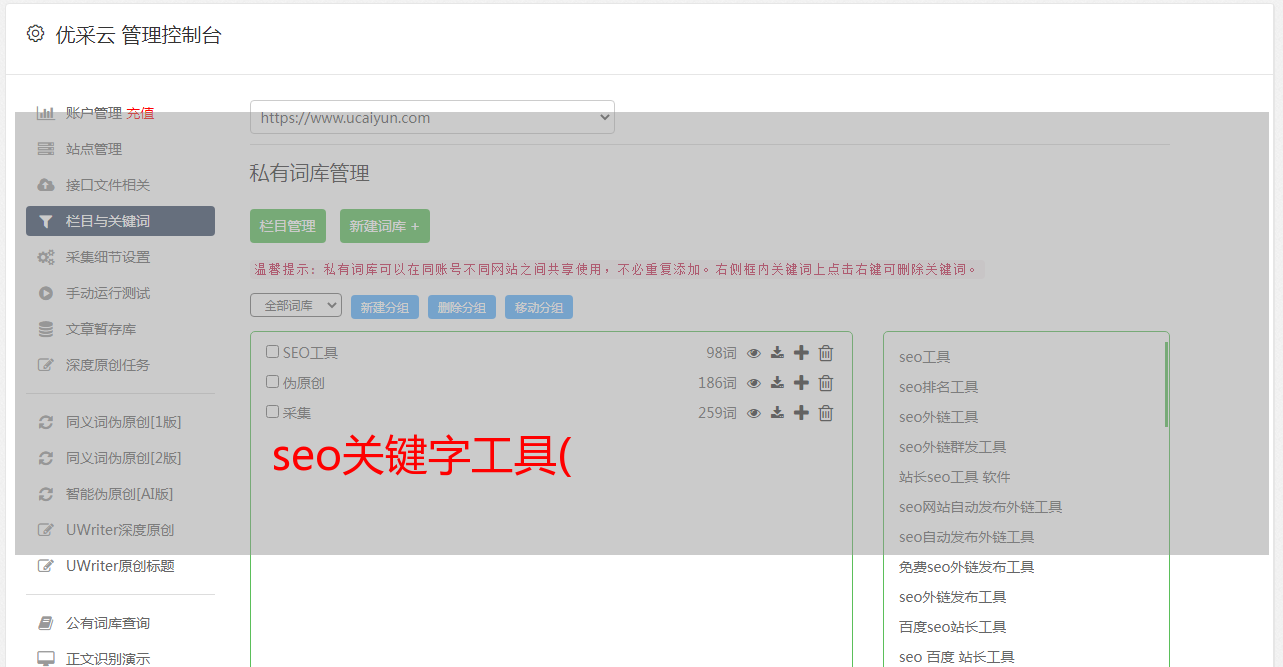Image resolution: width=1283 pixels, height=667 pixels.
Task: Download the 采集 word library
Action: [x=777, y=413]
